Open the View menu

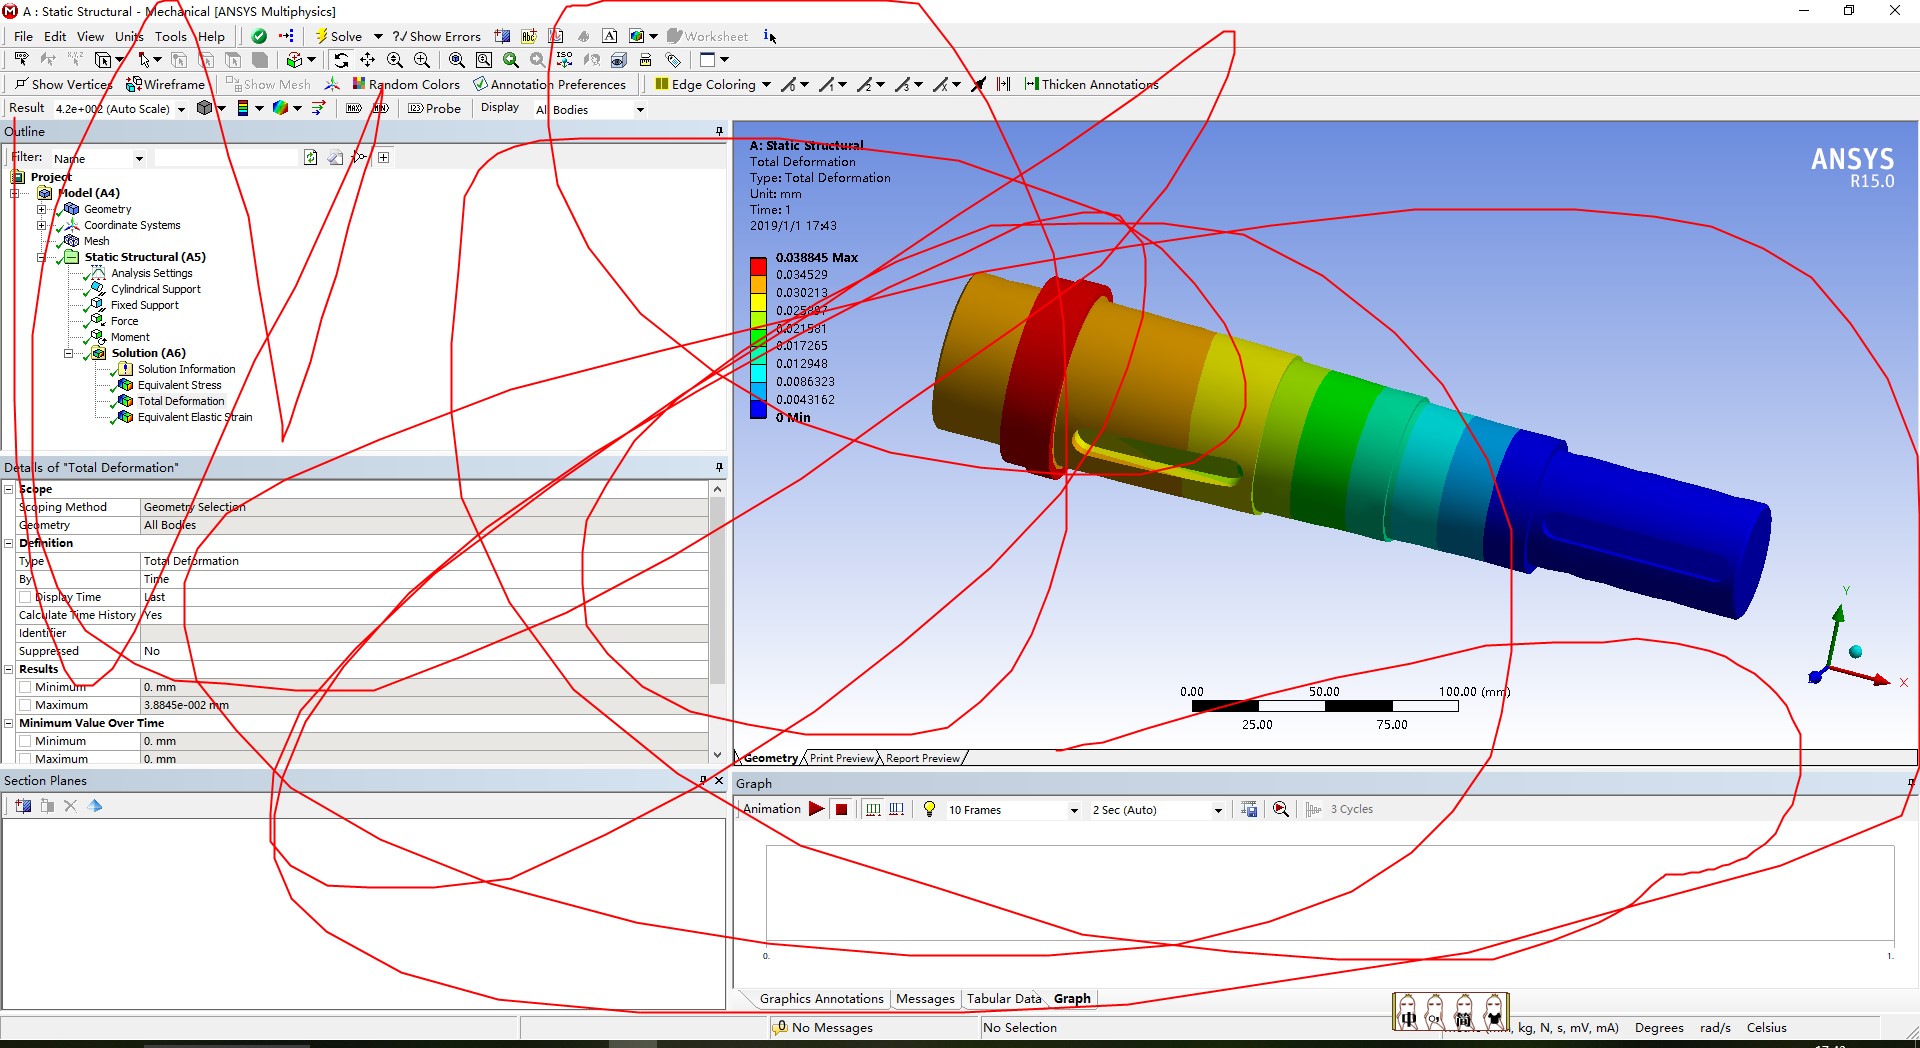coord(90,36)
